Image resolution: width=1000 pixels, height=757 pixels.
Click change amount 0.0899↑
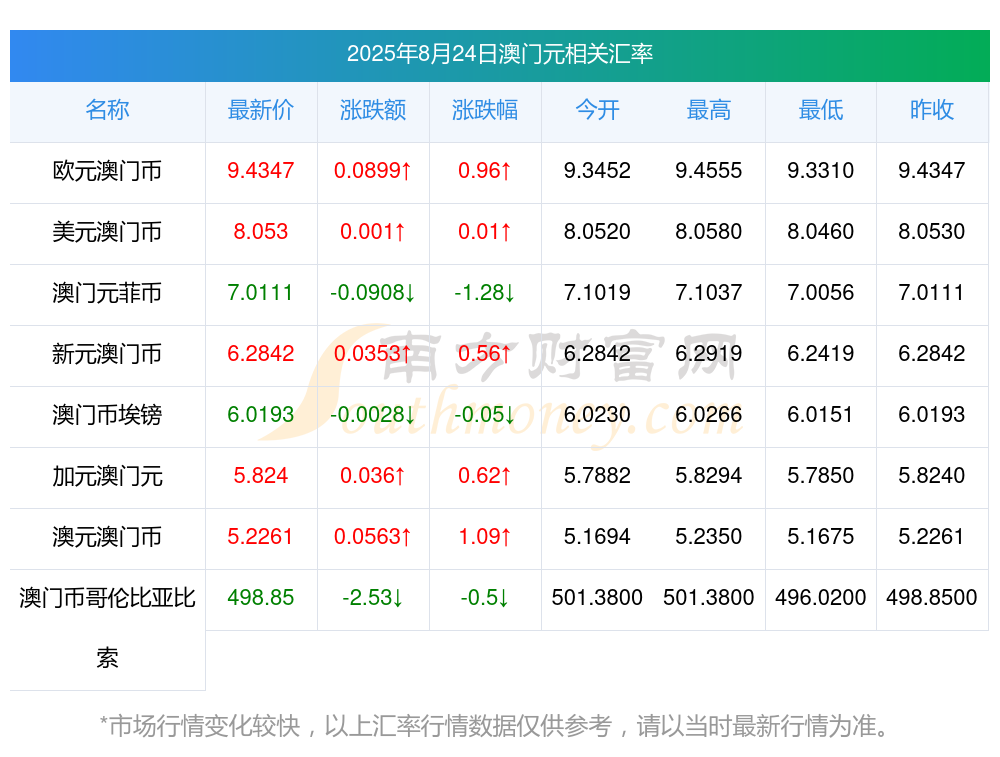coord(373,170)
